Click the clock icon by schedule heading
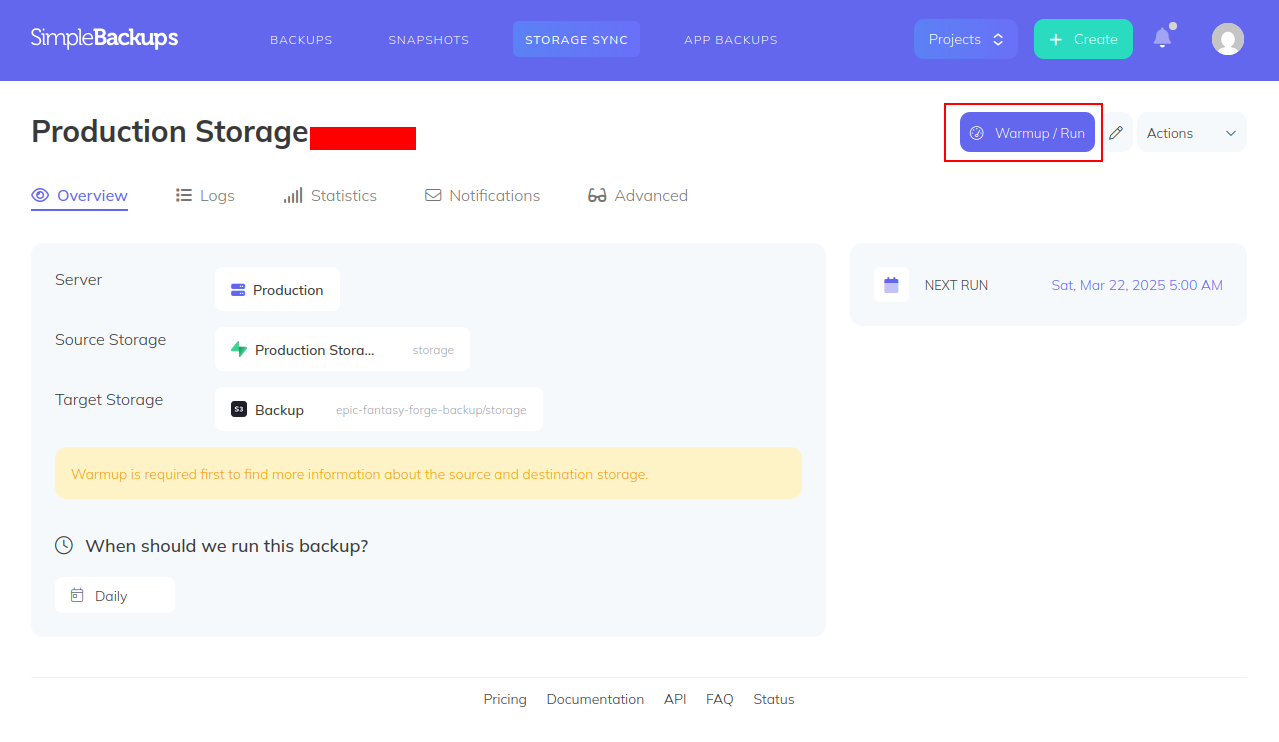 coord(64,545)
